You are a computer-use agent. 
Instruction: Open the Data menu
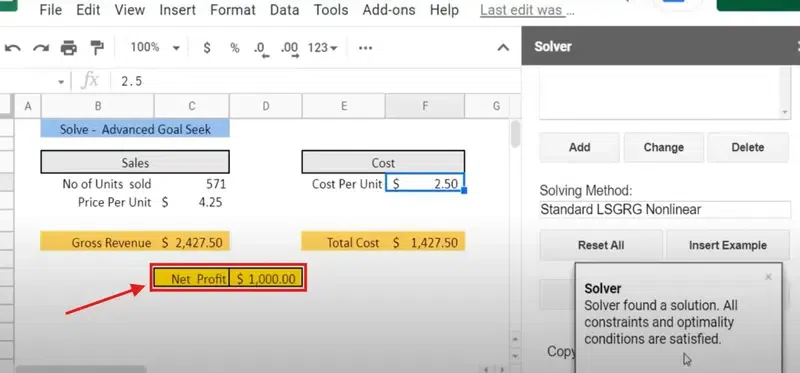coord(284,10)
